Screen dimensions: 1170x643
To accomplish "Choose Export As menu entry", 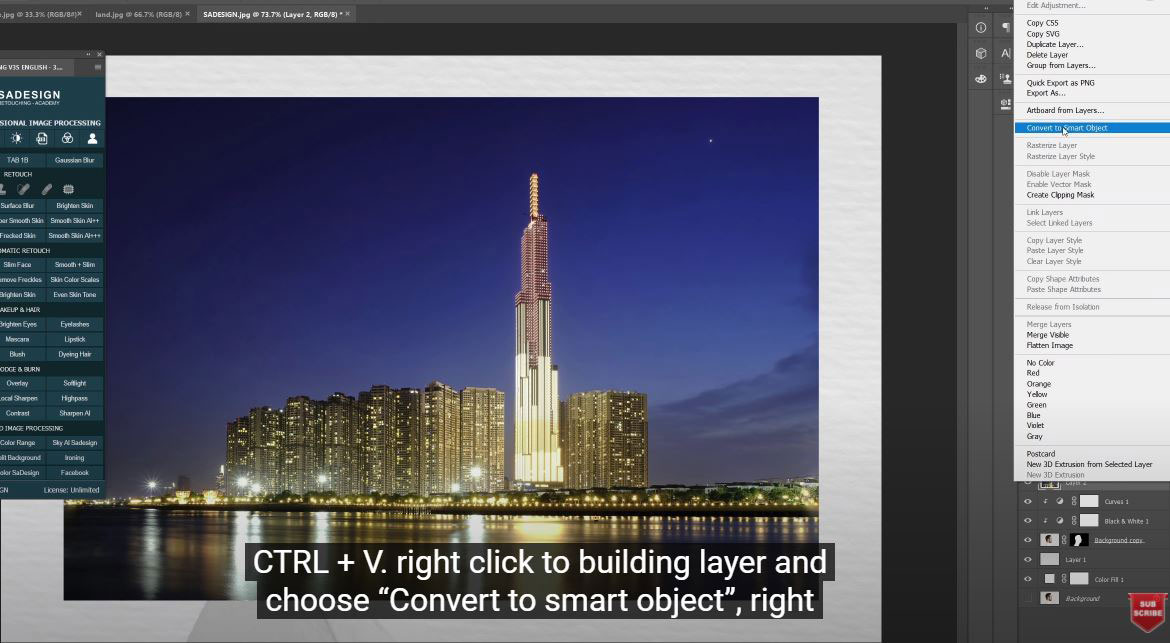I will 1045,93.
